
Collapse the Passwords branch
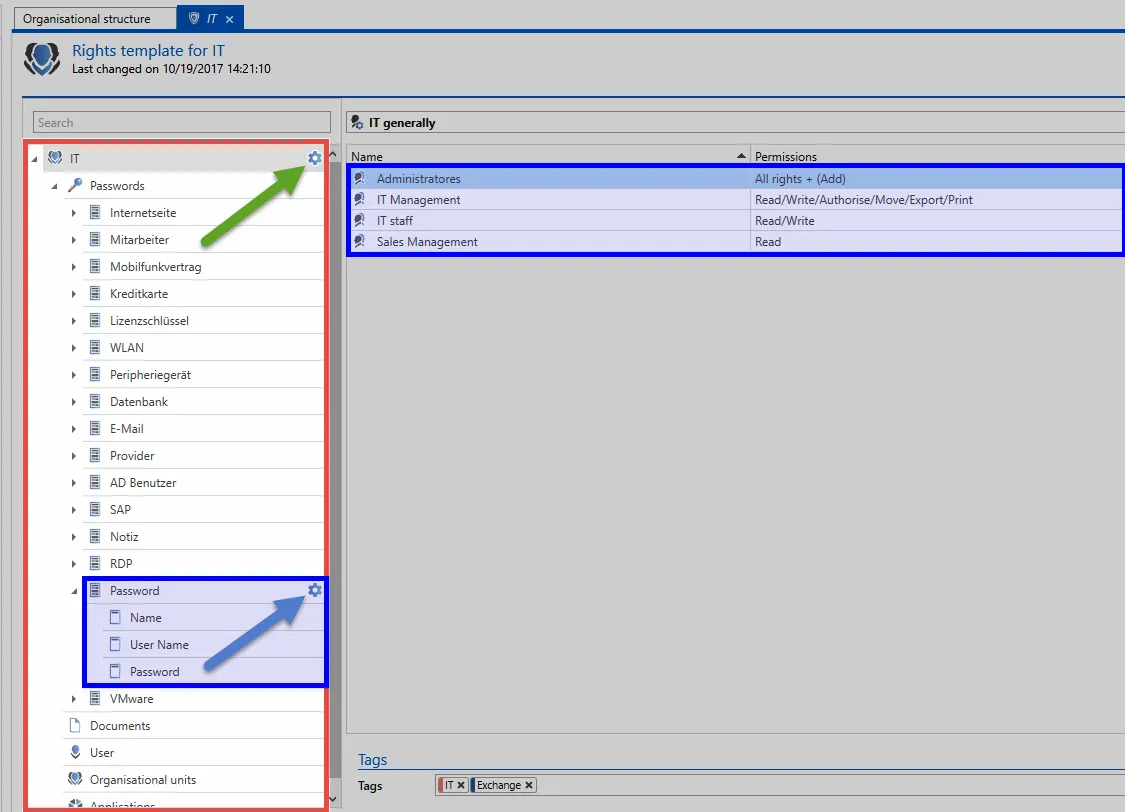(54, 186)
